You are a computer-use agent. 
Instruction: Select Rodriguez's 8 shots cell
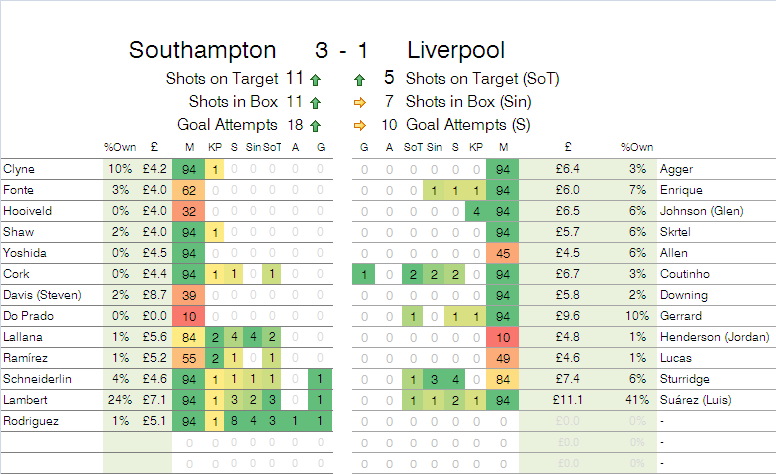pyautogui.click(x=234, y=421)
